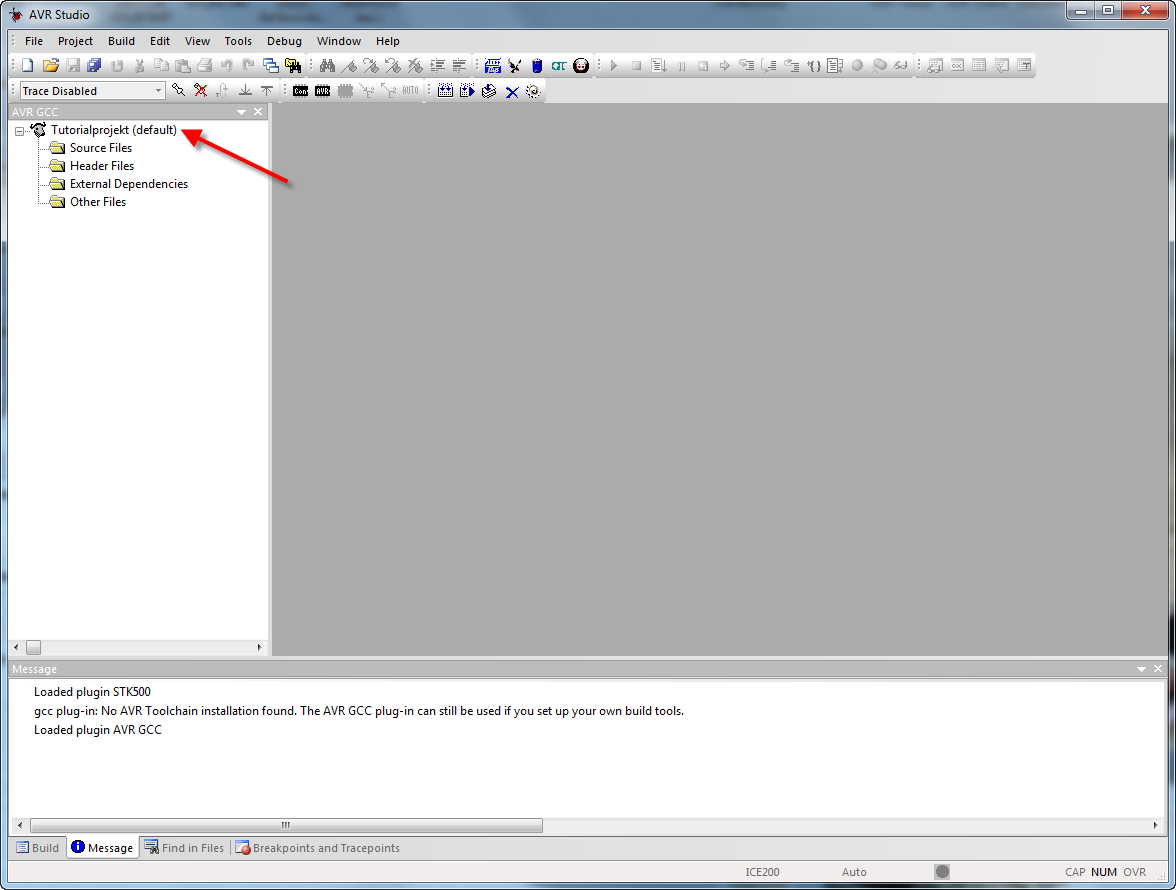Select the Source Files folder
This screenshot has height=890, width=1176.
point(100,148)
